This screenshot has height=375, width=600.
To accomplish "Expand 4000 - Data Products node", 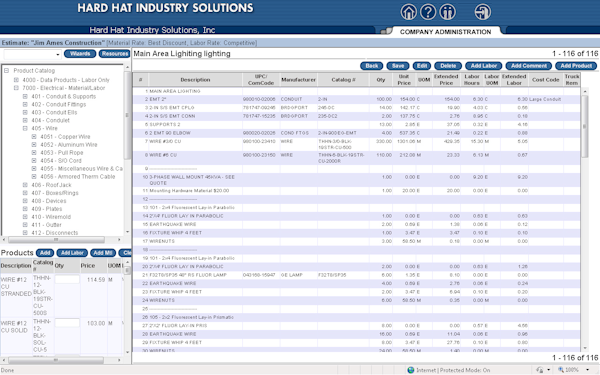I will tap(16, 80).
